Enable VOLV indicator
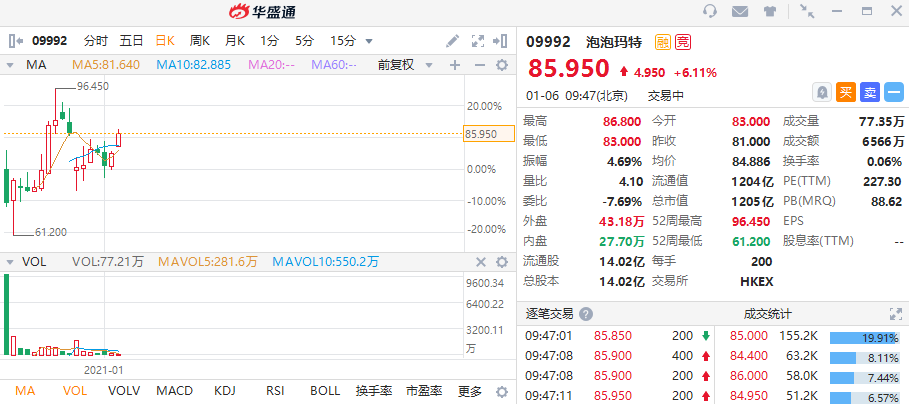The height and width of the screenshot is (404, 909). 125,391
